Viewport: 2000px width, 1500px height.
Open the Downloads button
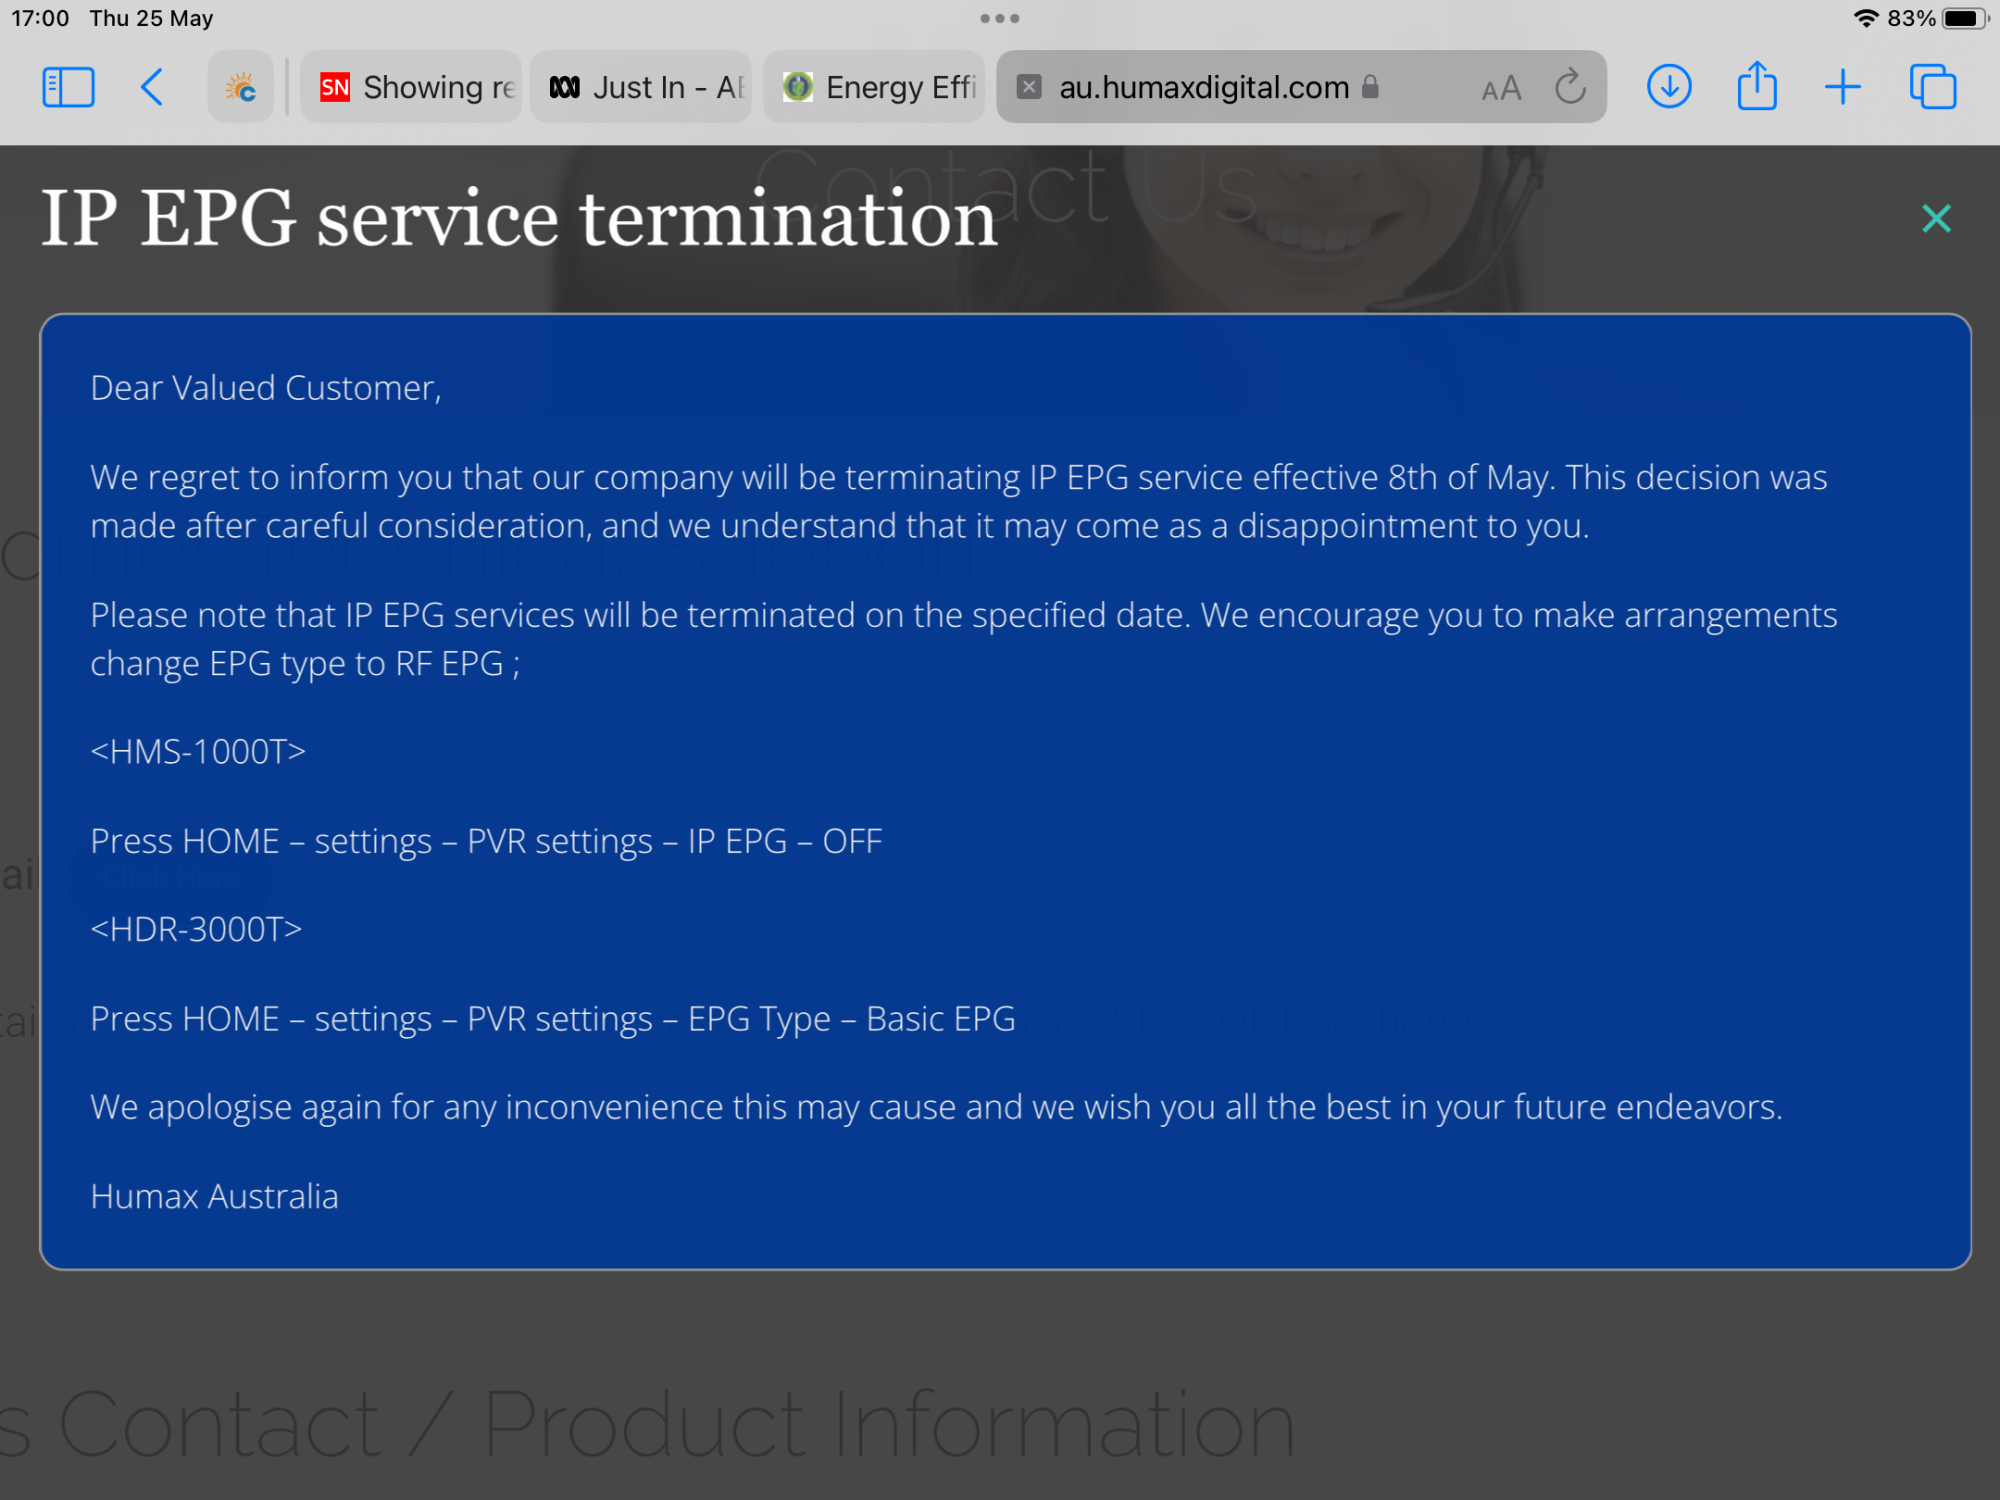[x=1668, y=87]
